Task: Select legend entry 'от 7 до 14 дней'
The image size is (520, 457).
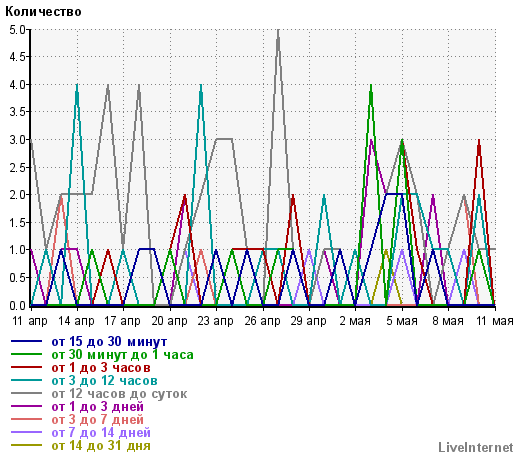Action: coord(101,433)
